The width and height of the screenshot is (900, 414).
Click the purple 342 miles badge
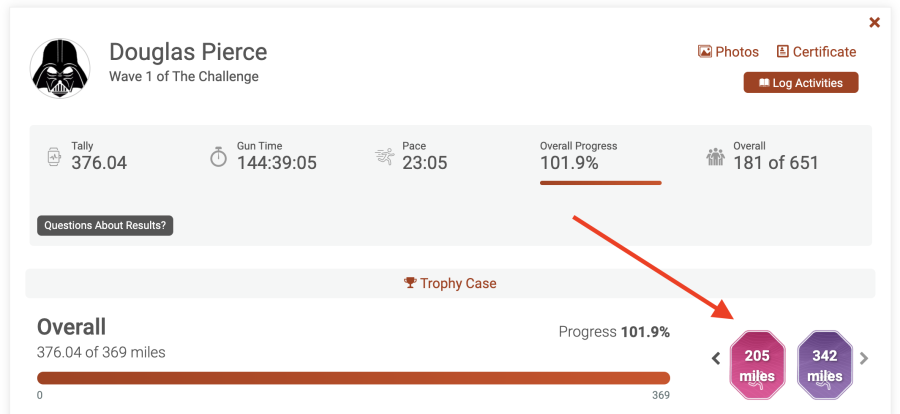(x=824, y=360)
